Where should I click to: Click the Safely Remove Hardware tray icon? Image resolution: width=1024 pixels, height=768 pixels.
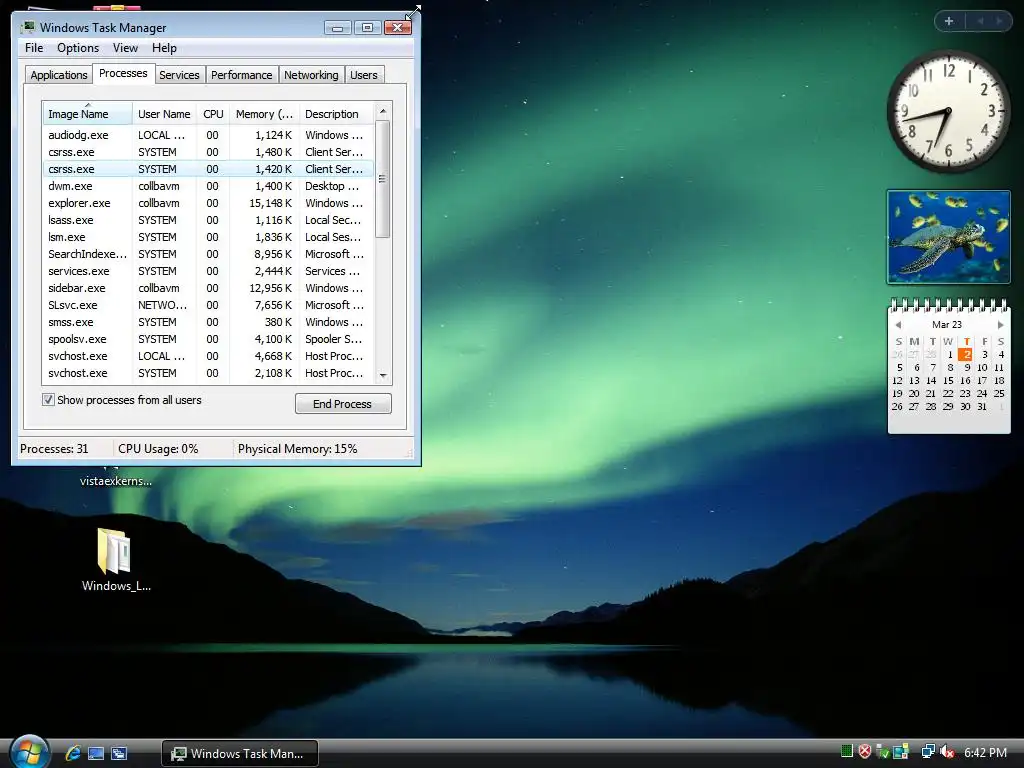(882, 752)
